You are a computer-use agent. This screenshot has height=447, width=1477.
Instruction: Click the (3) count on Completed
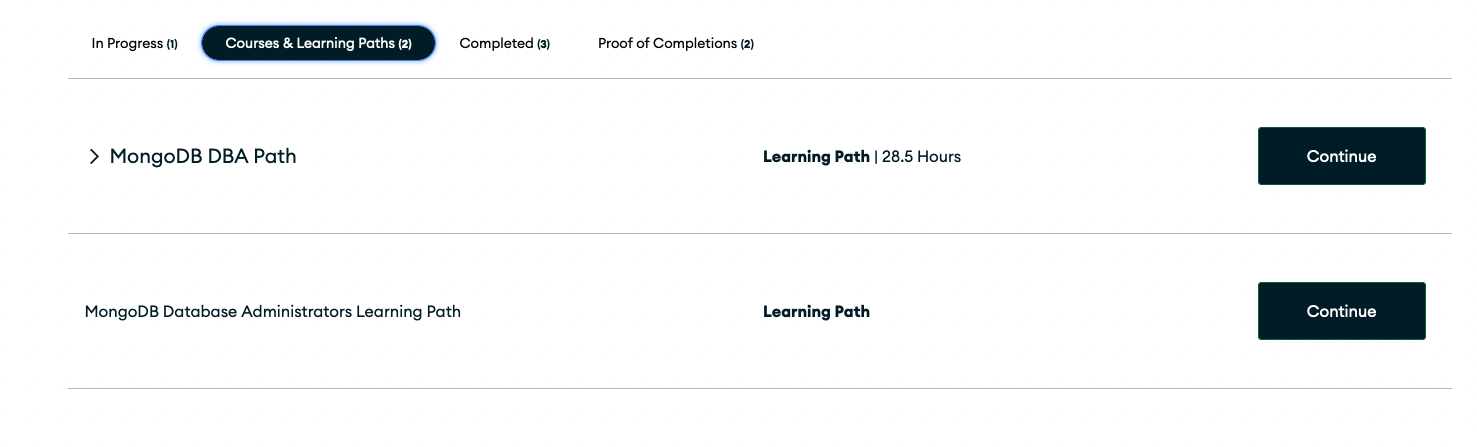click(543, 44)
